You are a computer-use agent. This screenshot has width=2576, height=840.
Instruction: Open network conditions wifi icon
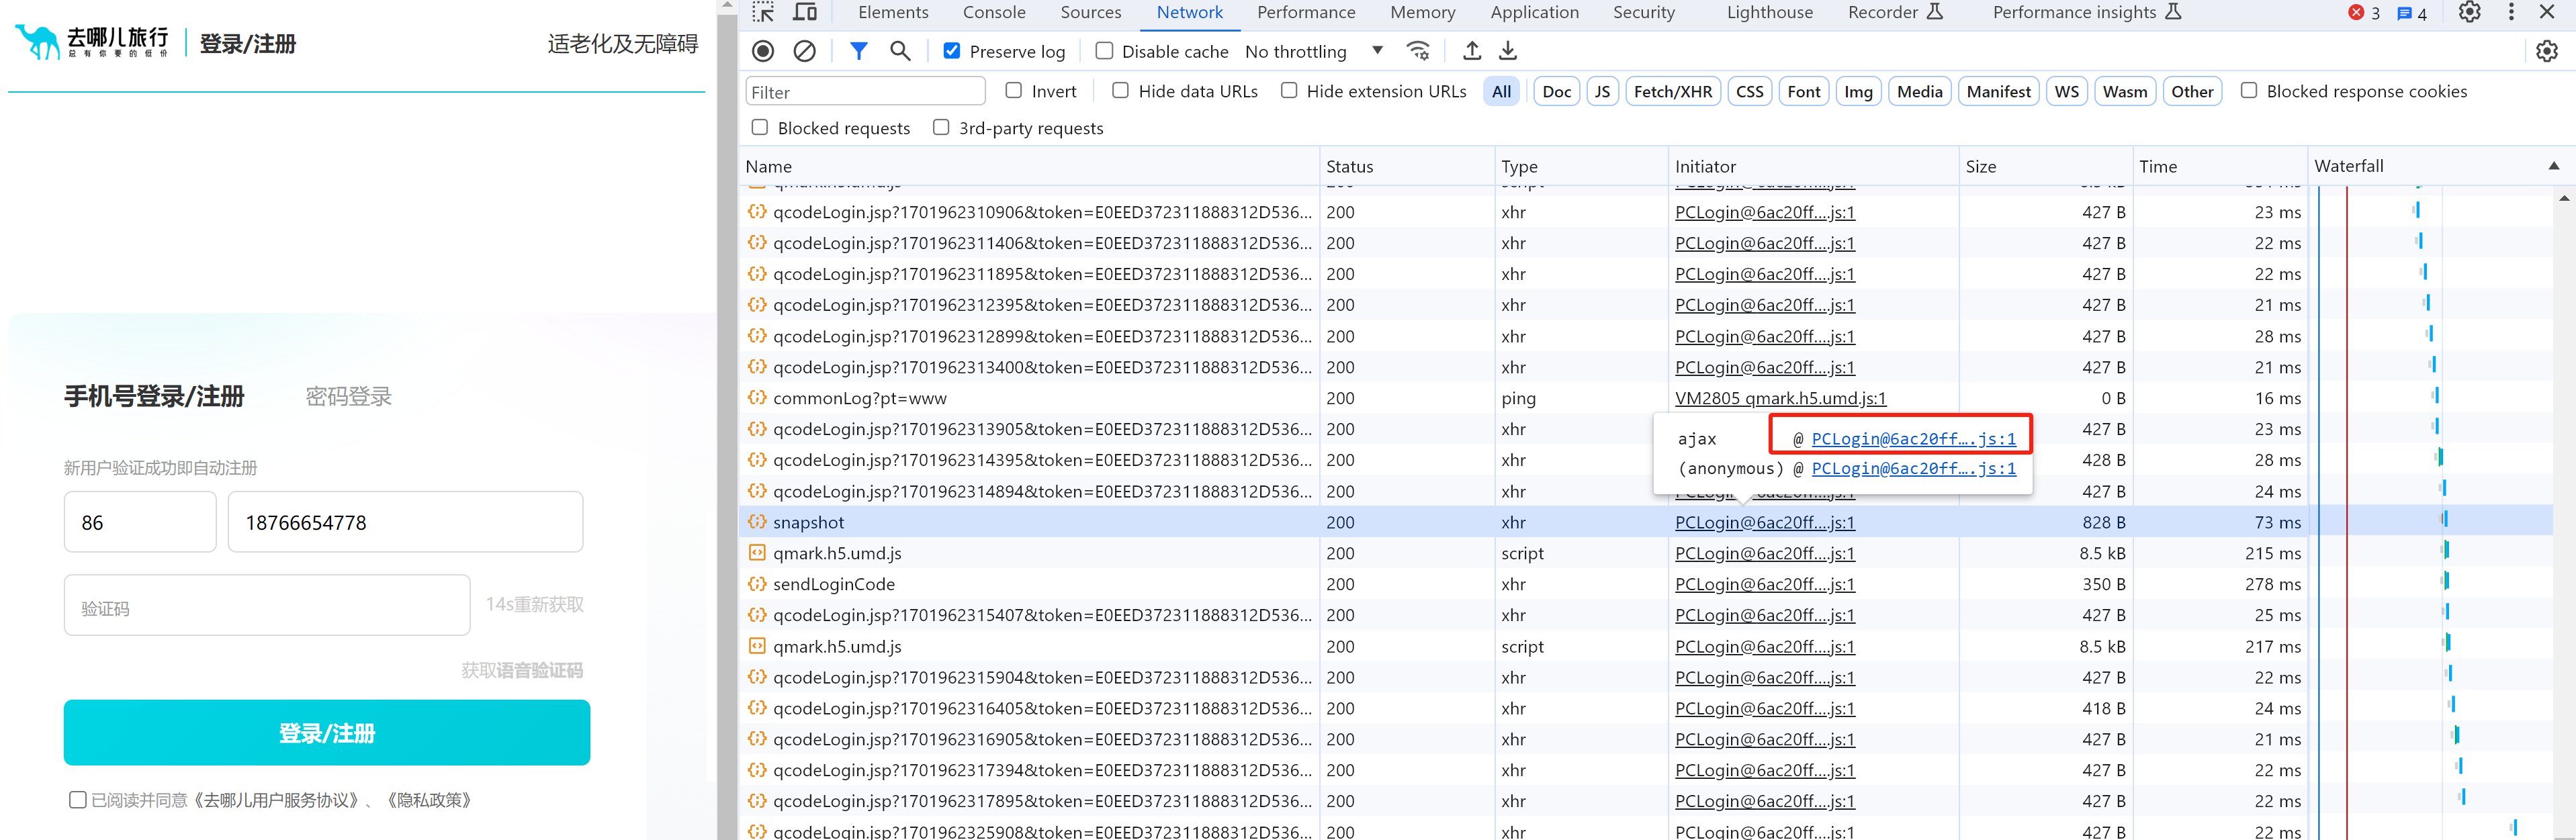[1417, 51]
